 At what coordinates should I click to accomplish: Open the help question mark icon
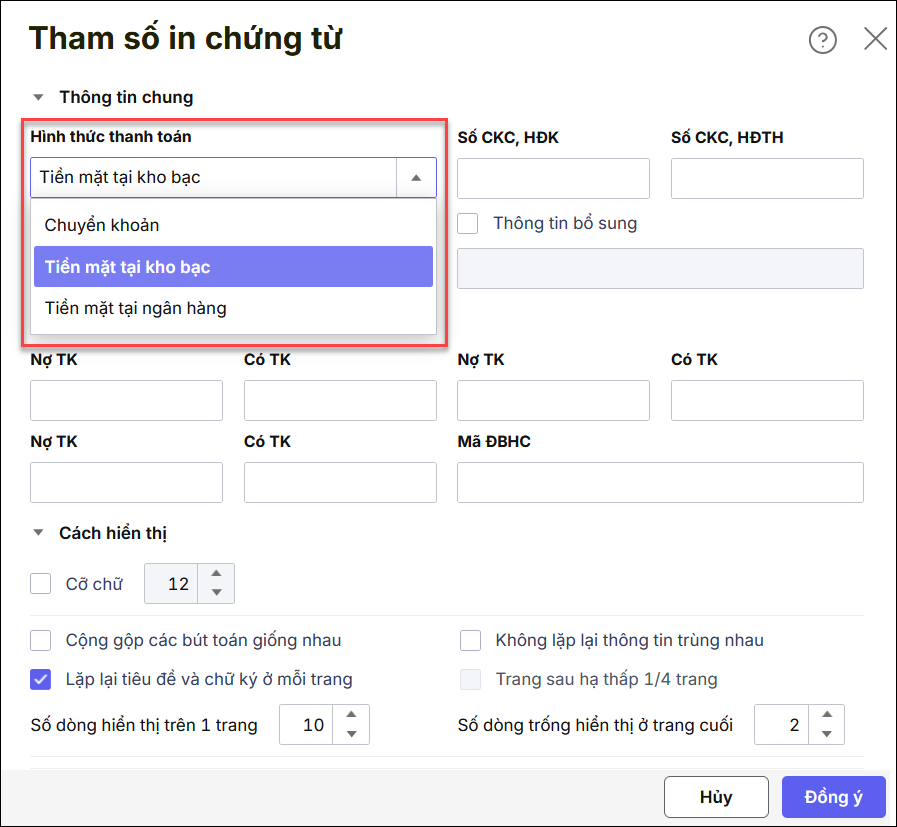tap(822, 40)
